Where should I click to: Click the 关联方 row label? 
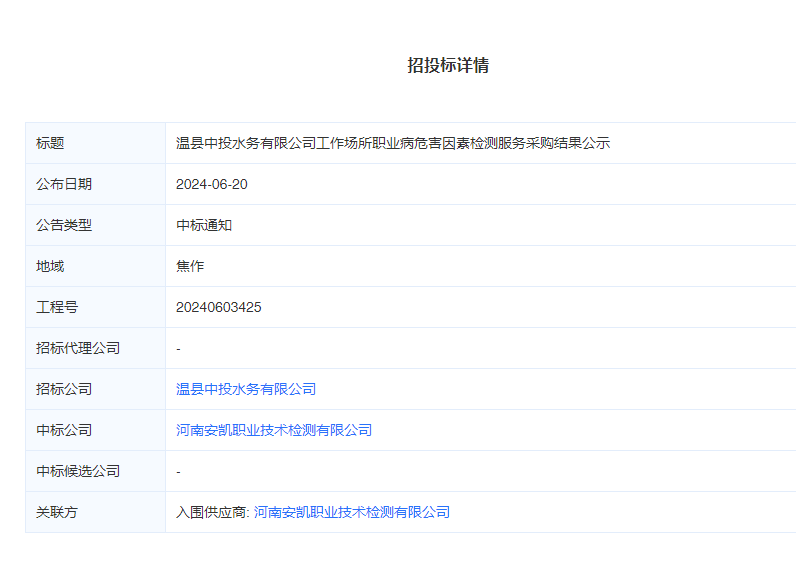tap(57, 512)
